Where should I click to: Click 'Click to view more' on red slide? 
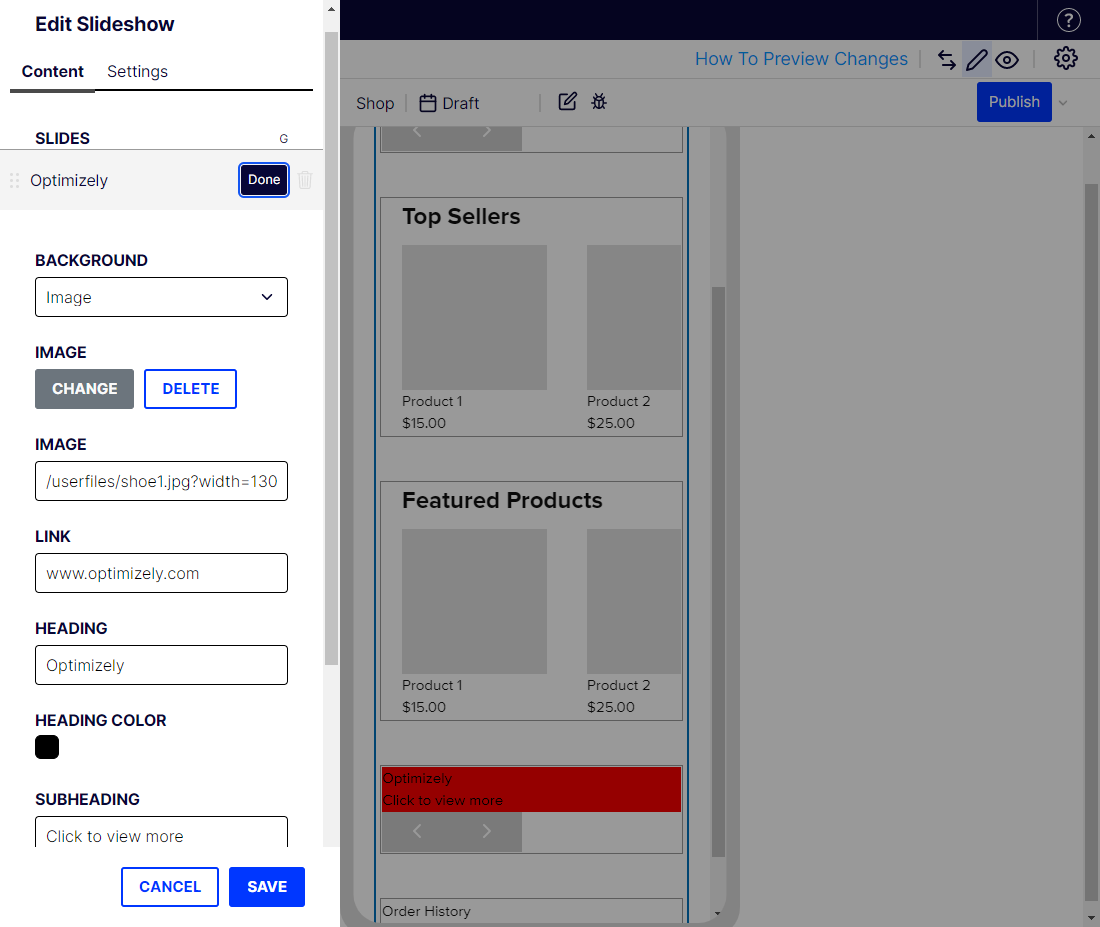[x=443, y=801]
